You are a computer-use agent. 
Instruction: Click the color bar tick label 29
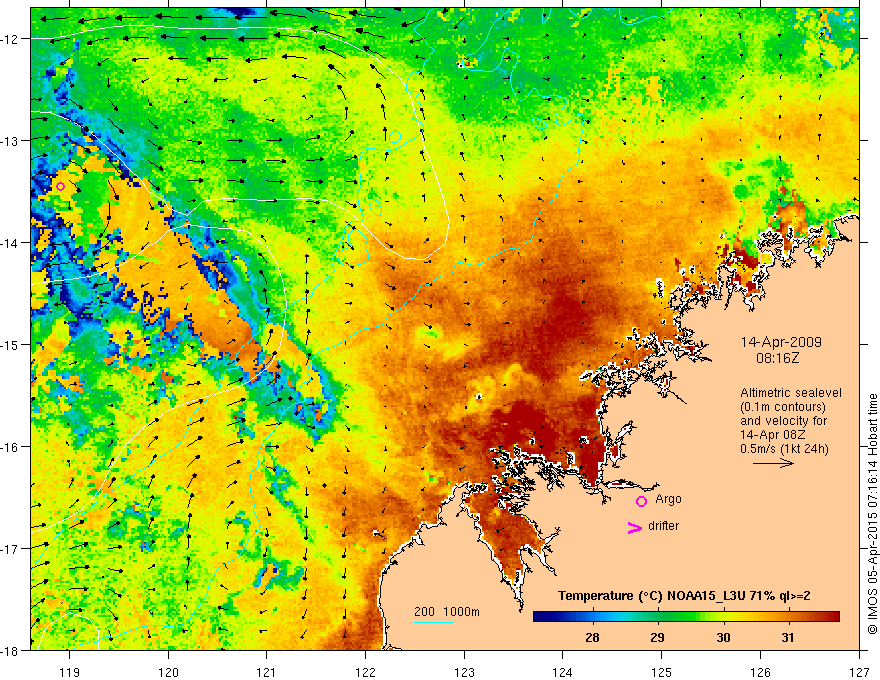[x=657, y=637]
